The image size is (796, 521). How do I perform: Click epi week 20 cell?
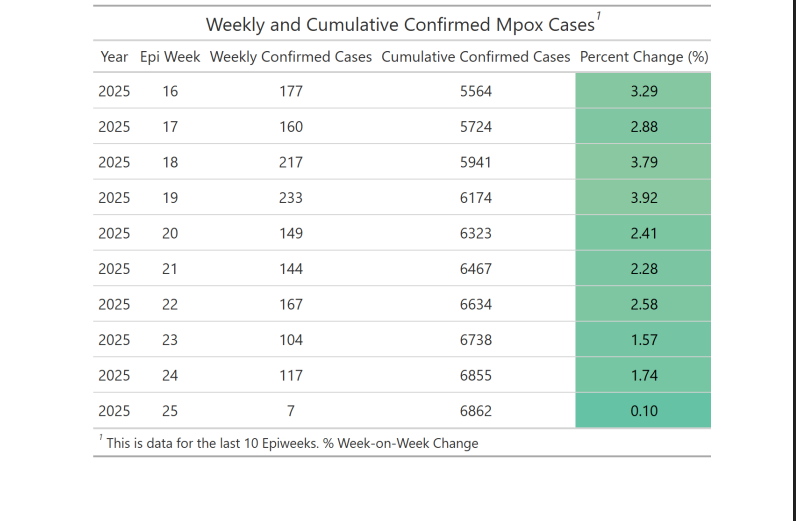pos(170,234)
